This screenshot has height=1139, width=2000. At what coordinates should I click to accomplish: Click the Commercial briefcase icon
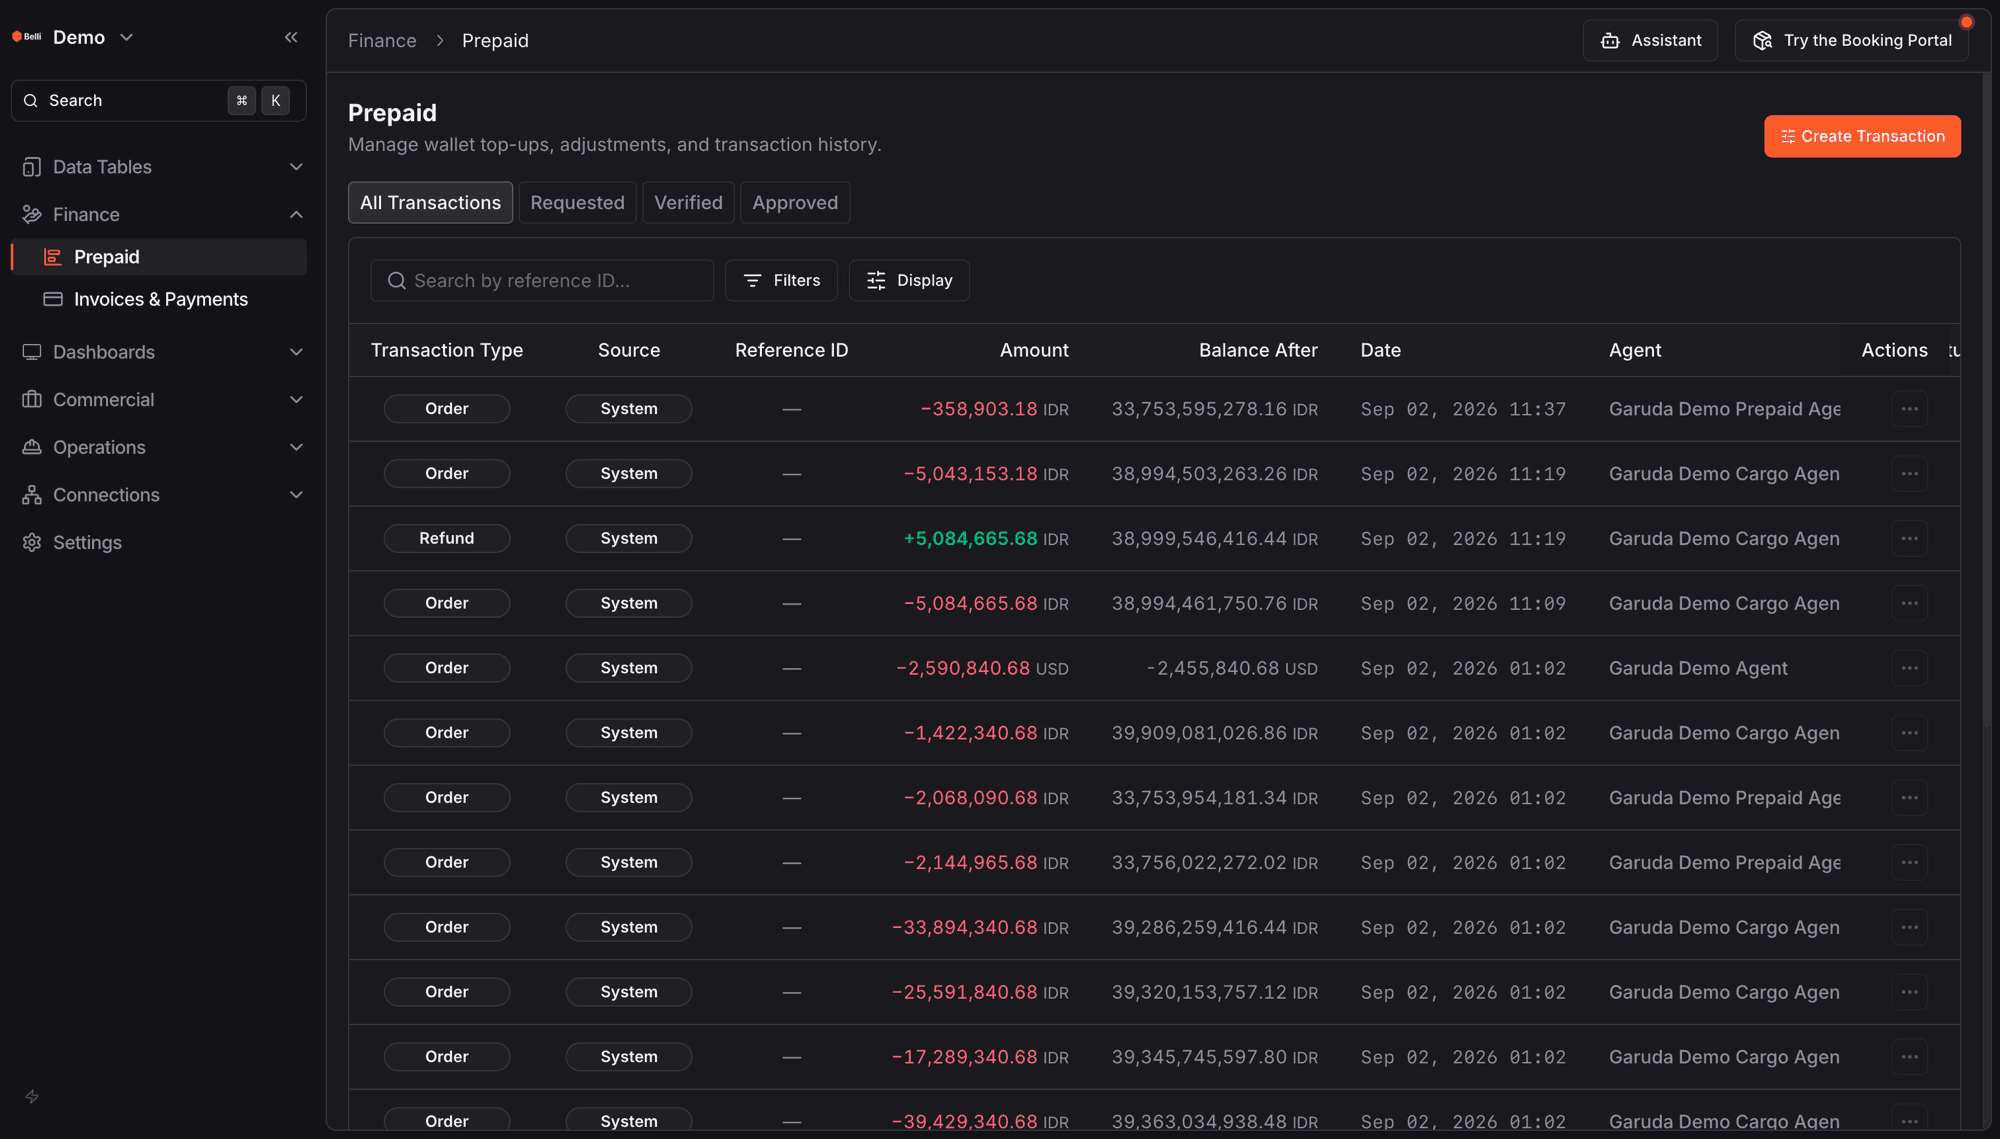[32, 399]
